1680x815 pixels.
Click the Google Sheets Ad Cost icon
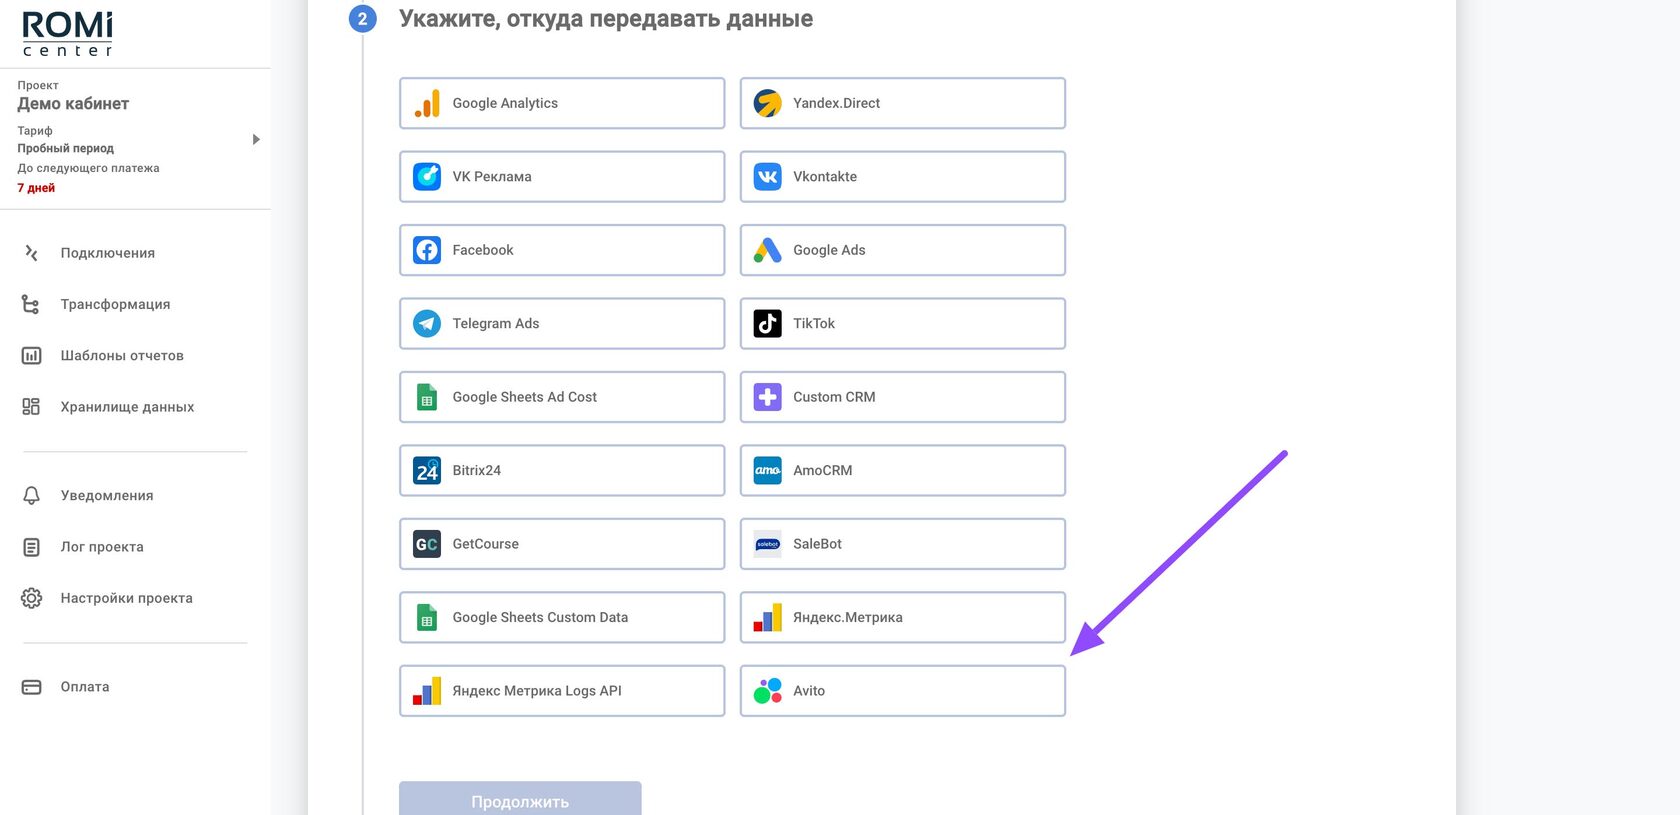pyautogui.click(x=427, y=397)
